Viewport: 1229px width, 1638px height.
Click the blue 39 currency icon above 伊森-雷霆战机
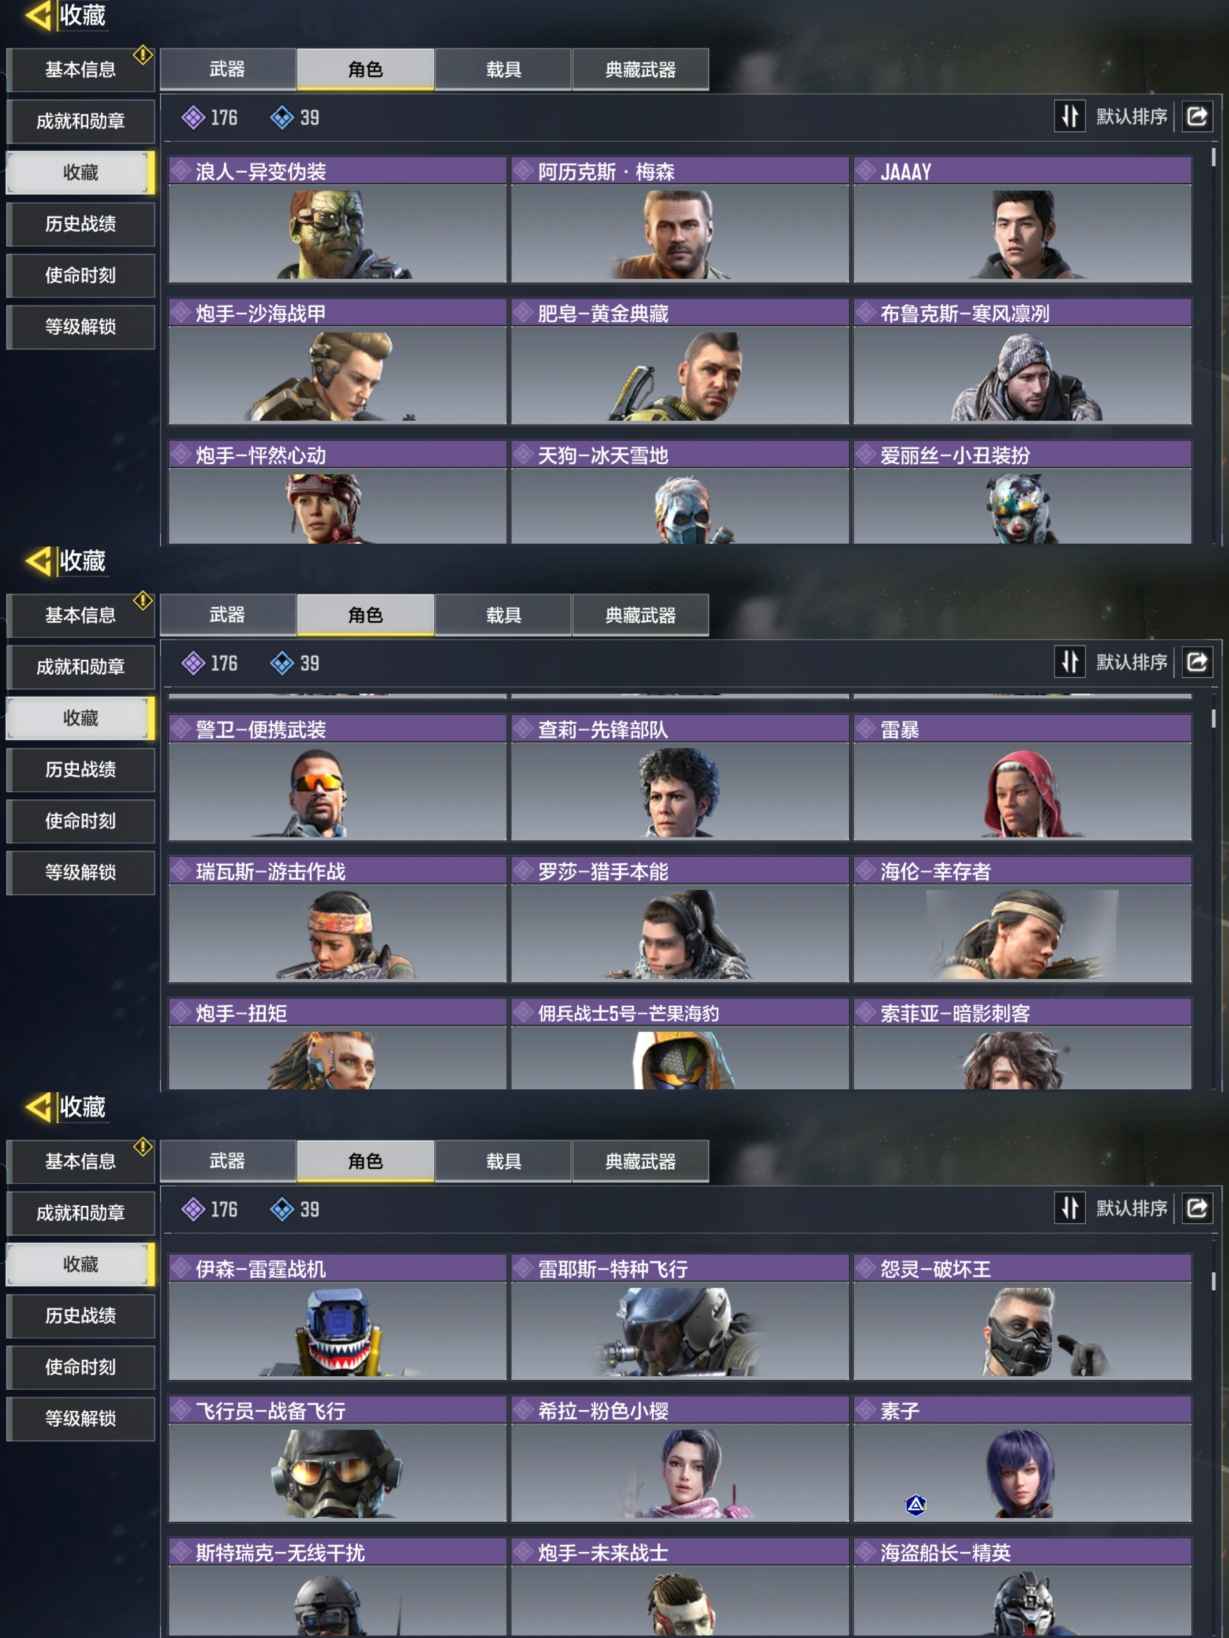282,1209
